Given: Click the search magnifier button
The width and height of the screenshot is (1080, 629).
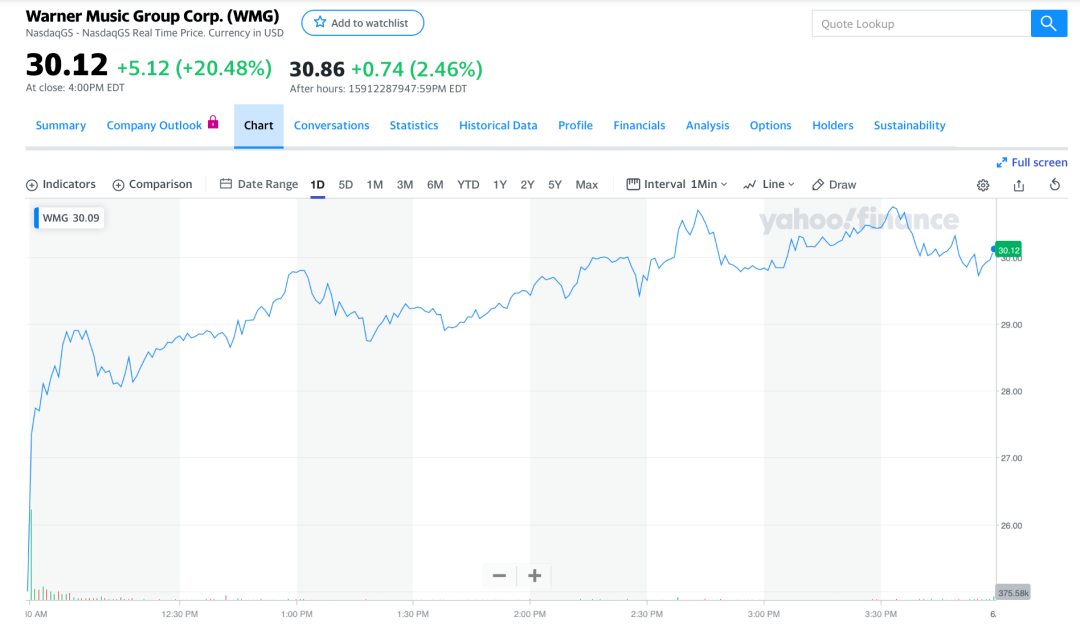Looking at the screenshot, I should tap(1048, 23).
